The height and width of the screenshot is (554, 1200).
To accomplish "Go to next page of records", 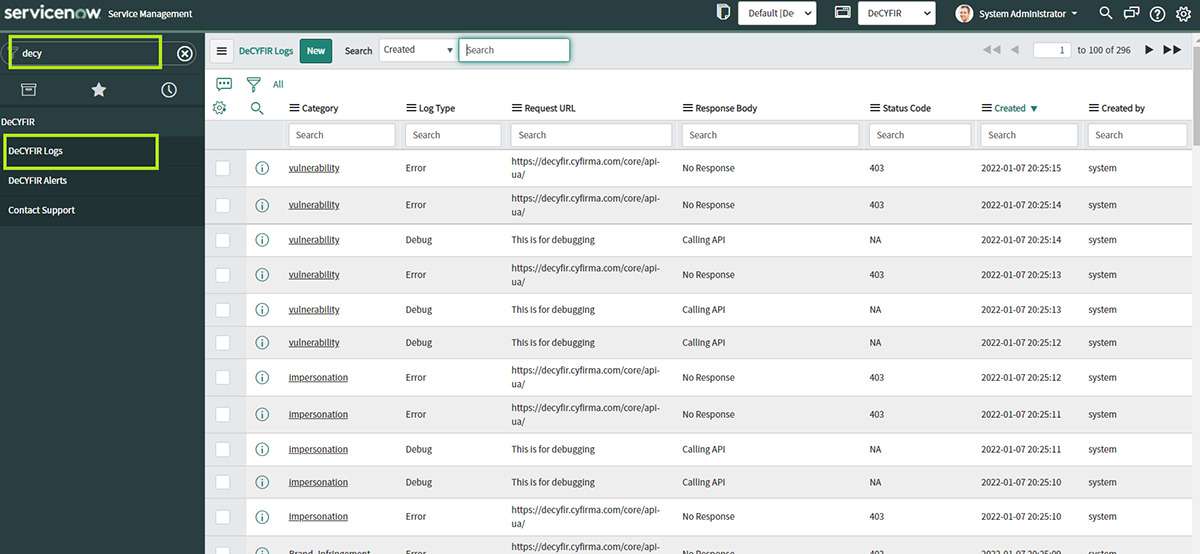I will click(x=1149, y=50).
